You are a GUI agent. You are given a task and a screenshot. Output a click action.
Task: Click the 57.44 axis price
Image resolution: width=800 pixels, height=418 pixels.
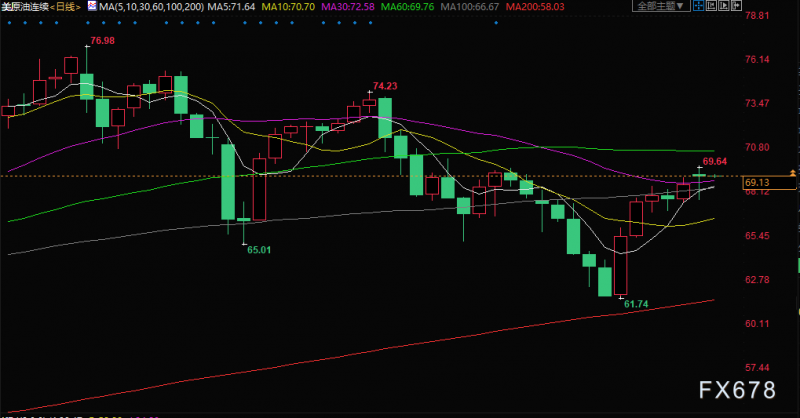(x=757, y=368)
